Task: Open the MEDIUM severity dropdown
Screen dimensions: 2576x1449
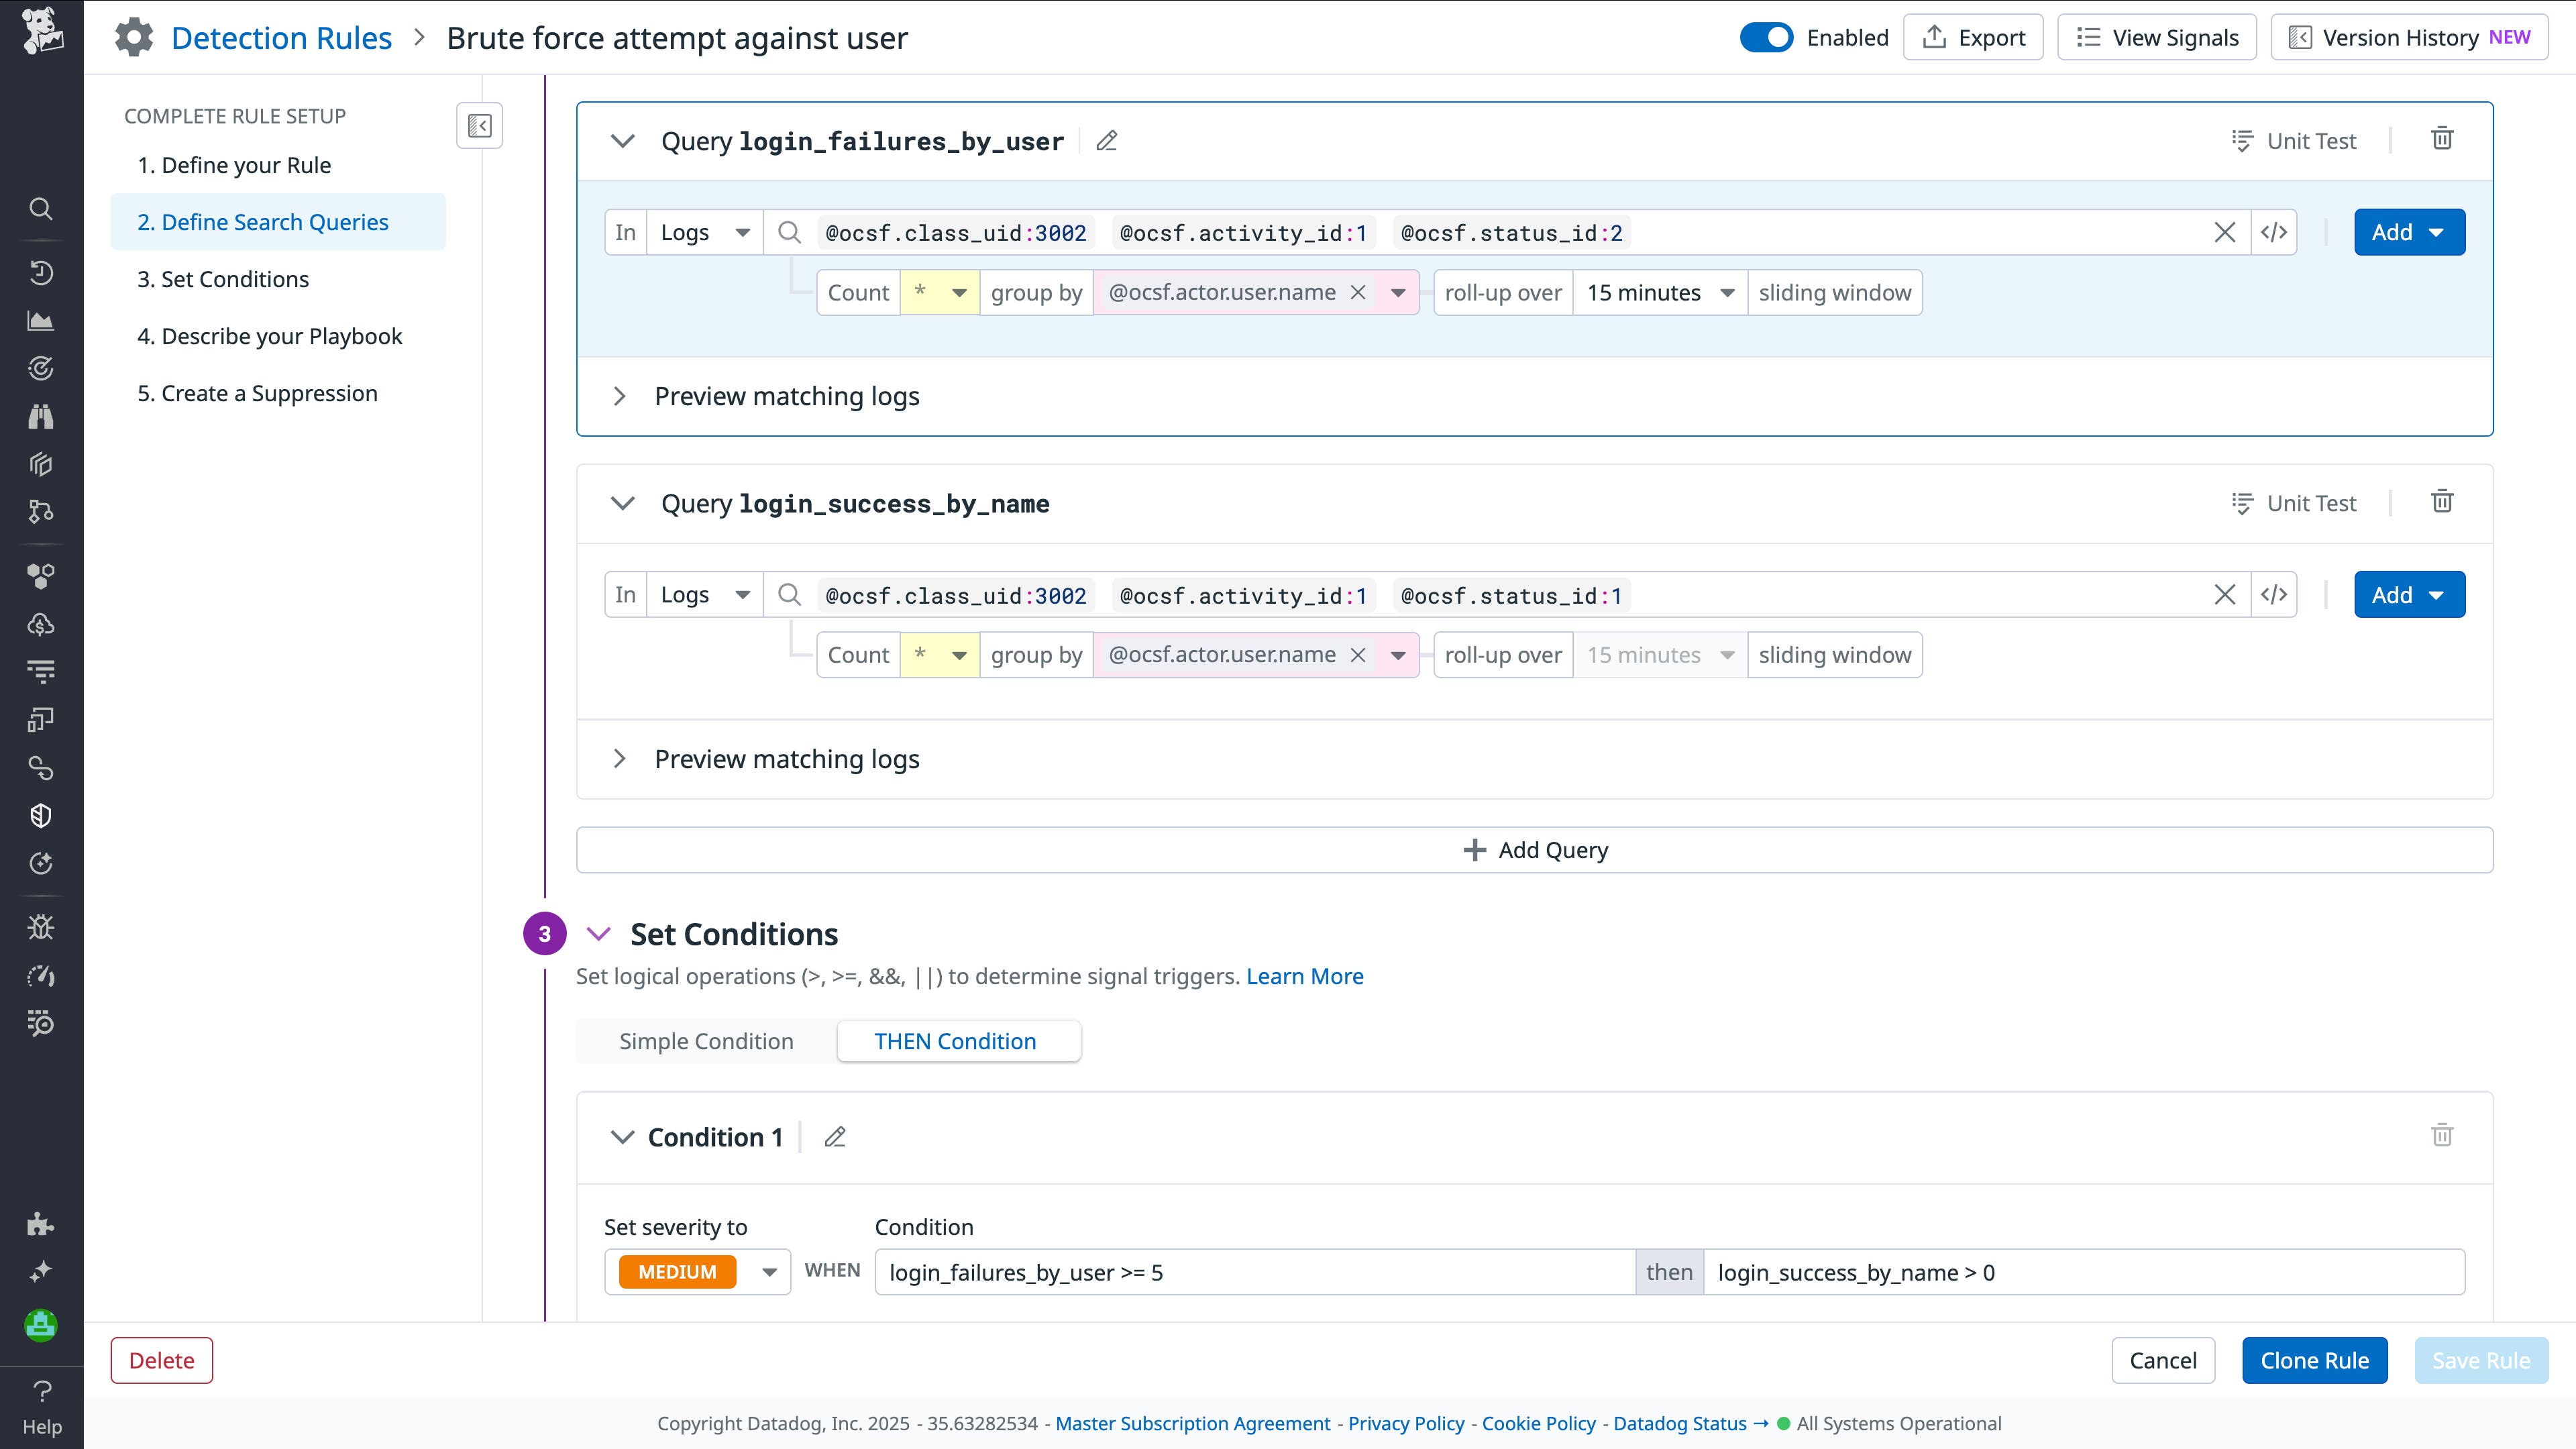Action: [x=769, y=1272]
